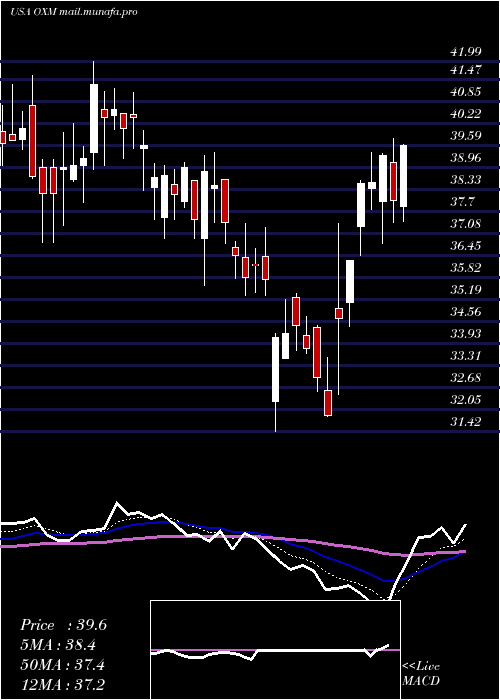Click the '5MA : 38.4' readout
Screen dimensions: 500x700
58,645
